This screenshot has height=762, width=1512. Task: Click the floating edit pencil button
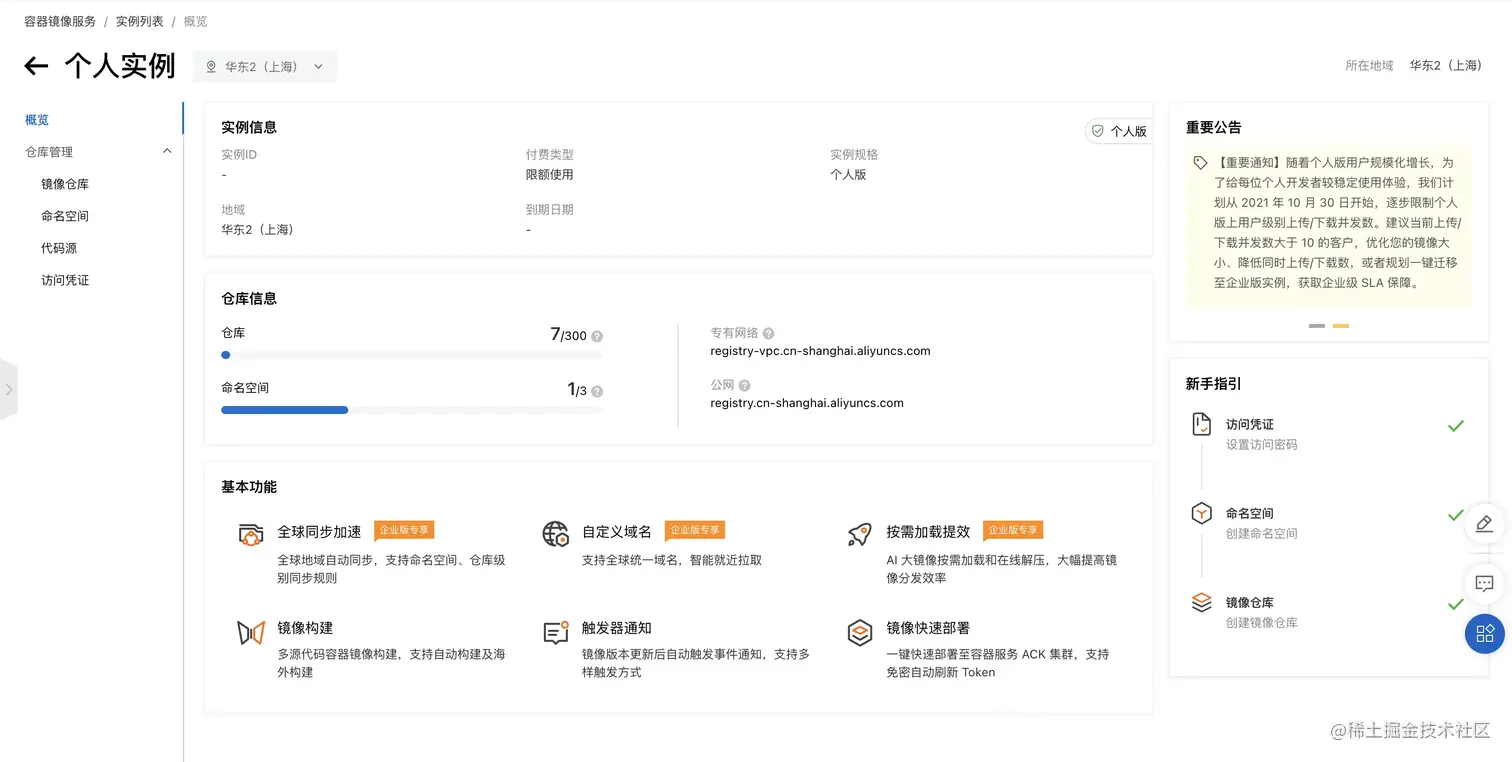[x=1485, y=524]
